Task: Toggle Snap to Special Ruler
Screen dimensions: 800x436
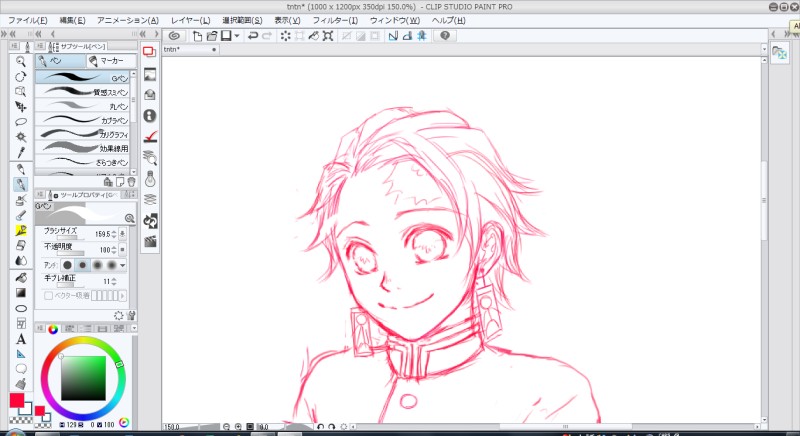Action: 407,36
